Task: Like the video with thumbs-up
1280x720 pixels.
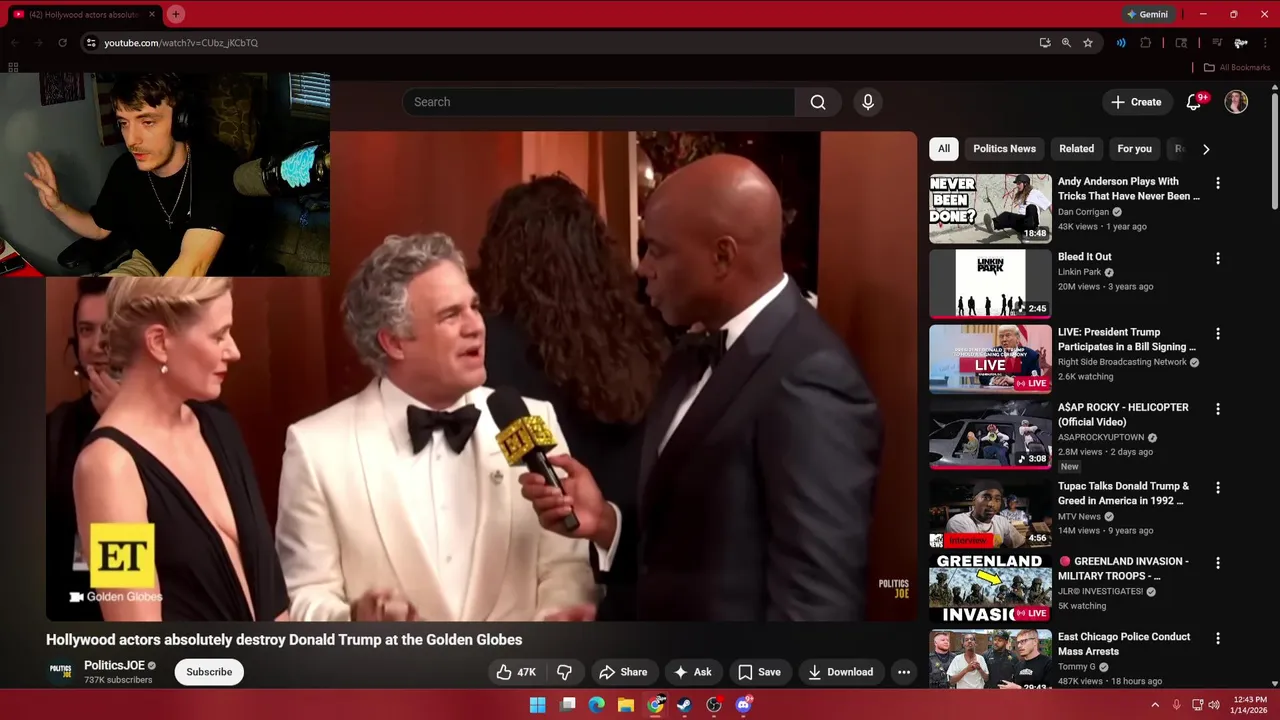Action: tap(516, 672)
